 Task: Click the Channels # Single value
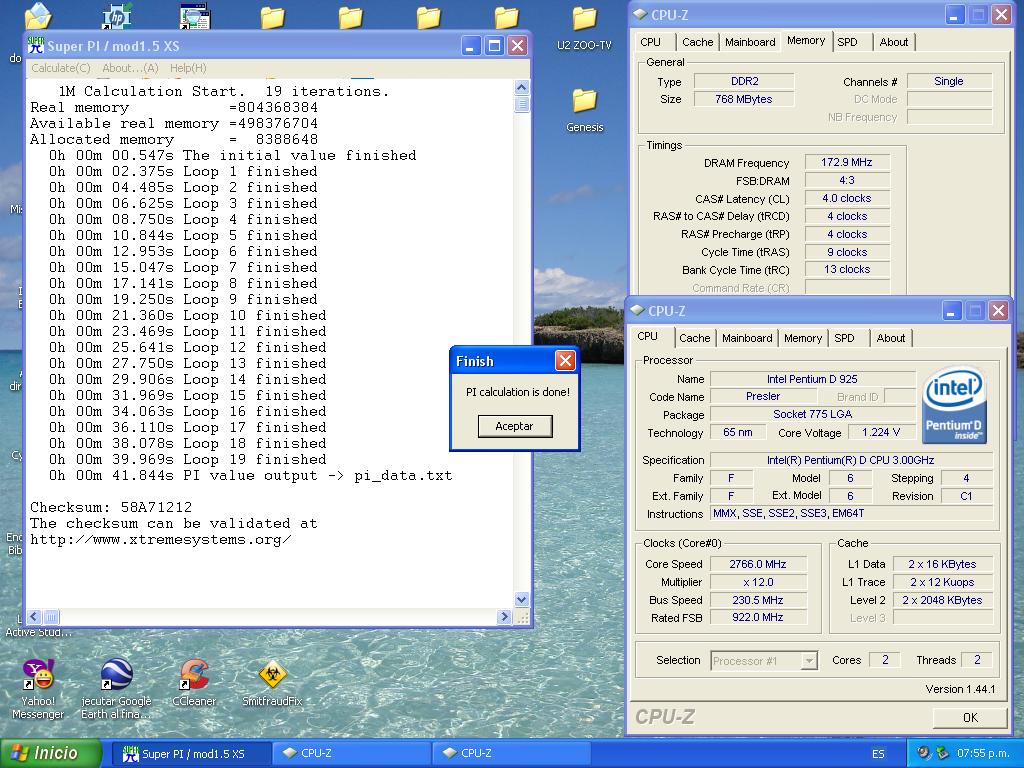point(949,81)
